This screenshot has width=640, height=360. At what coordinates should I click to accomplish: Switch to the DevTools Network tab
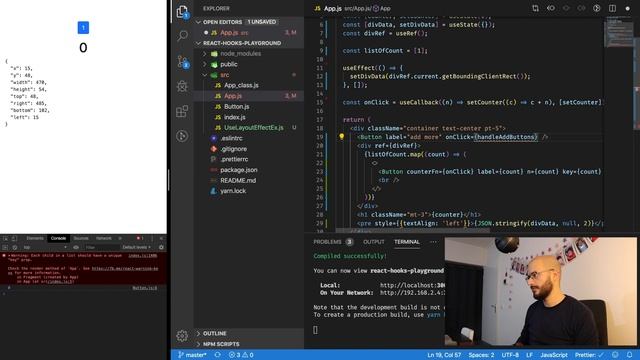pos(104,238)
